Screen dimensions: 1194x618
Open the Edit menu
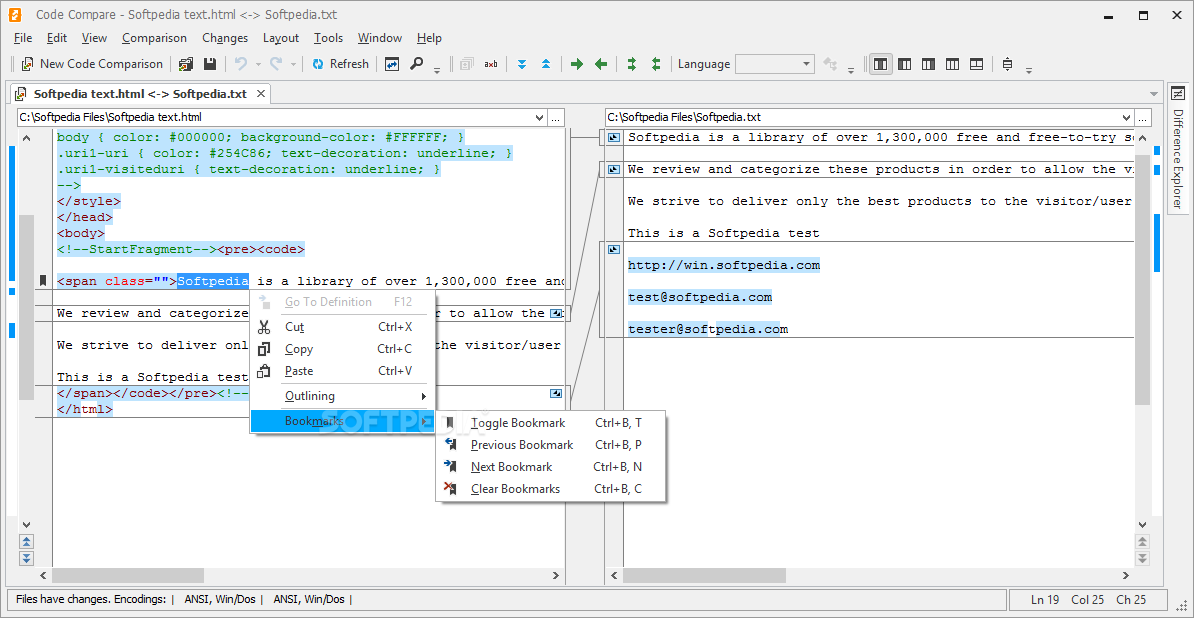pyautogui.click(x=57, y=38)
